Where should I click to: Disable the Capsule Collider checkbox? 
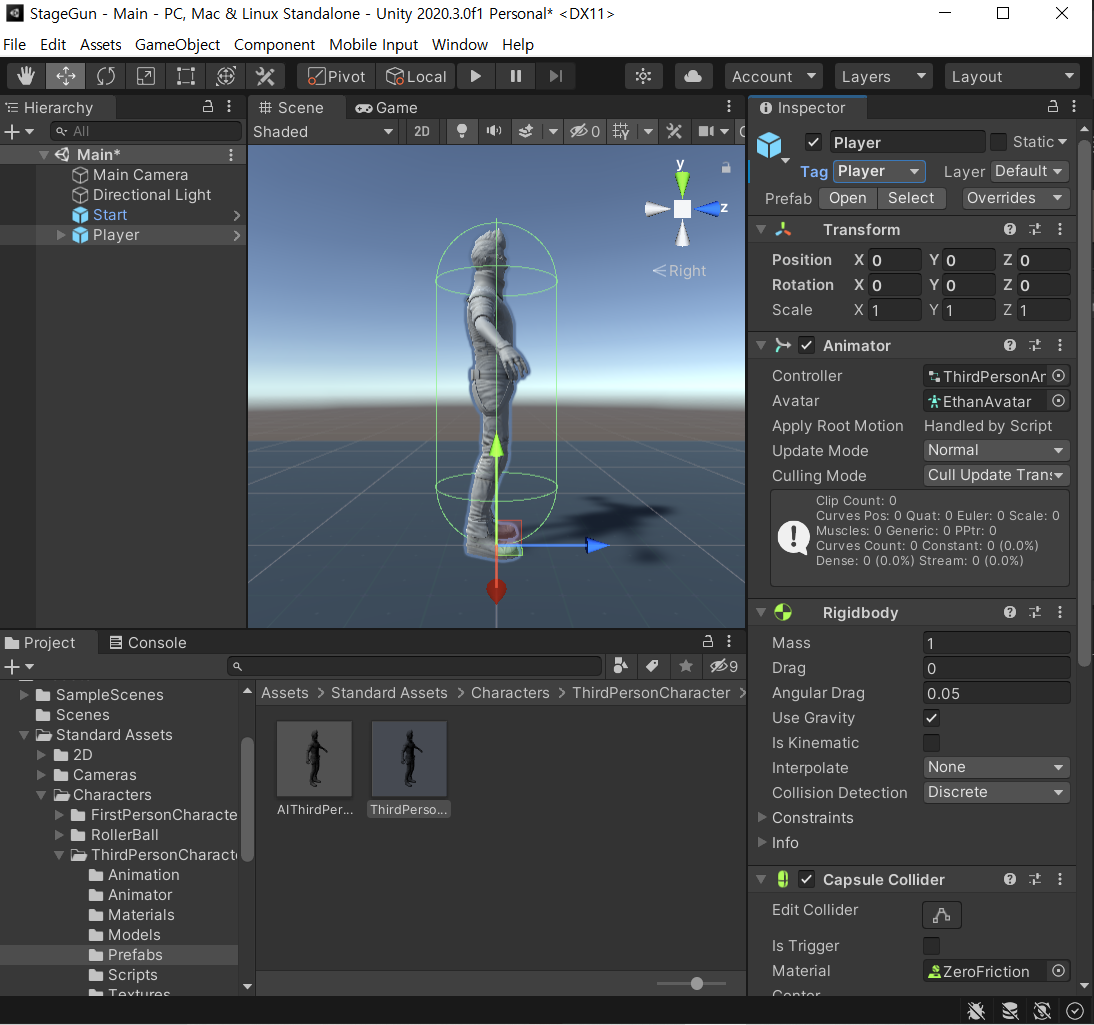click(x=807, y=880)
